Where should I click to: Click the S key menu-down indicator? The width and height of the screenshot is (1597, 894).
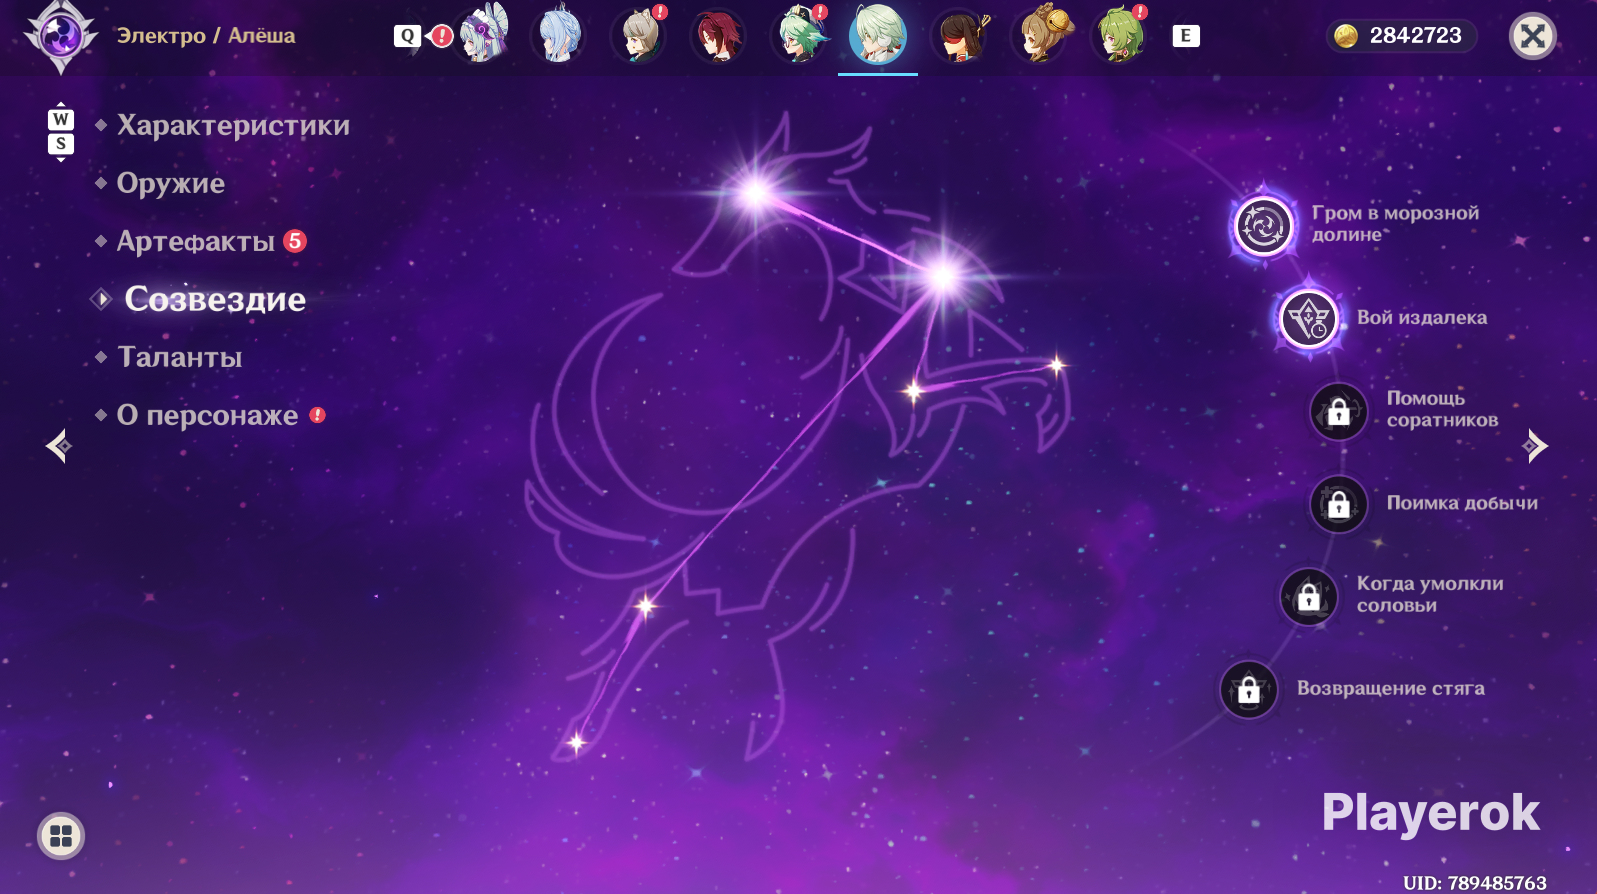[61, 144]
